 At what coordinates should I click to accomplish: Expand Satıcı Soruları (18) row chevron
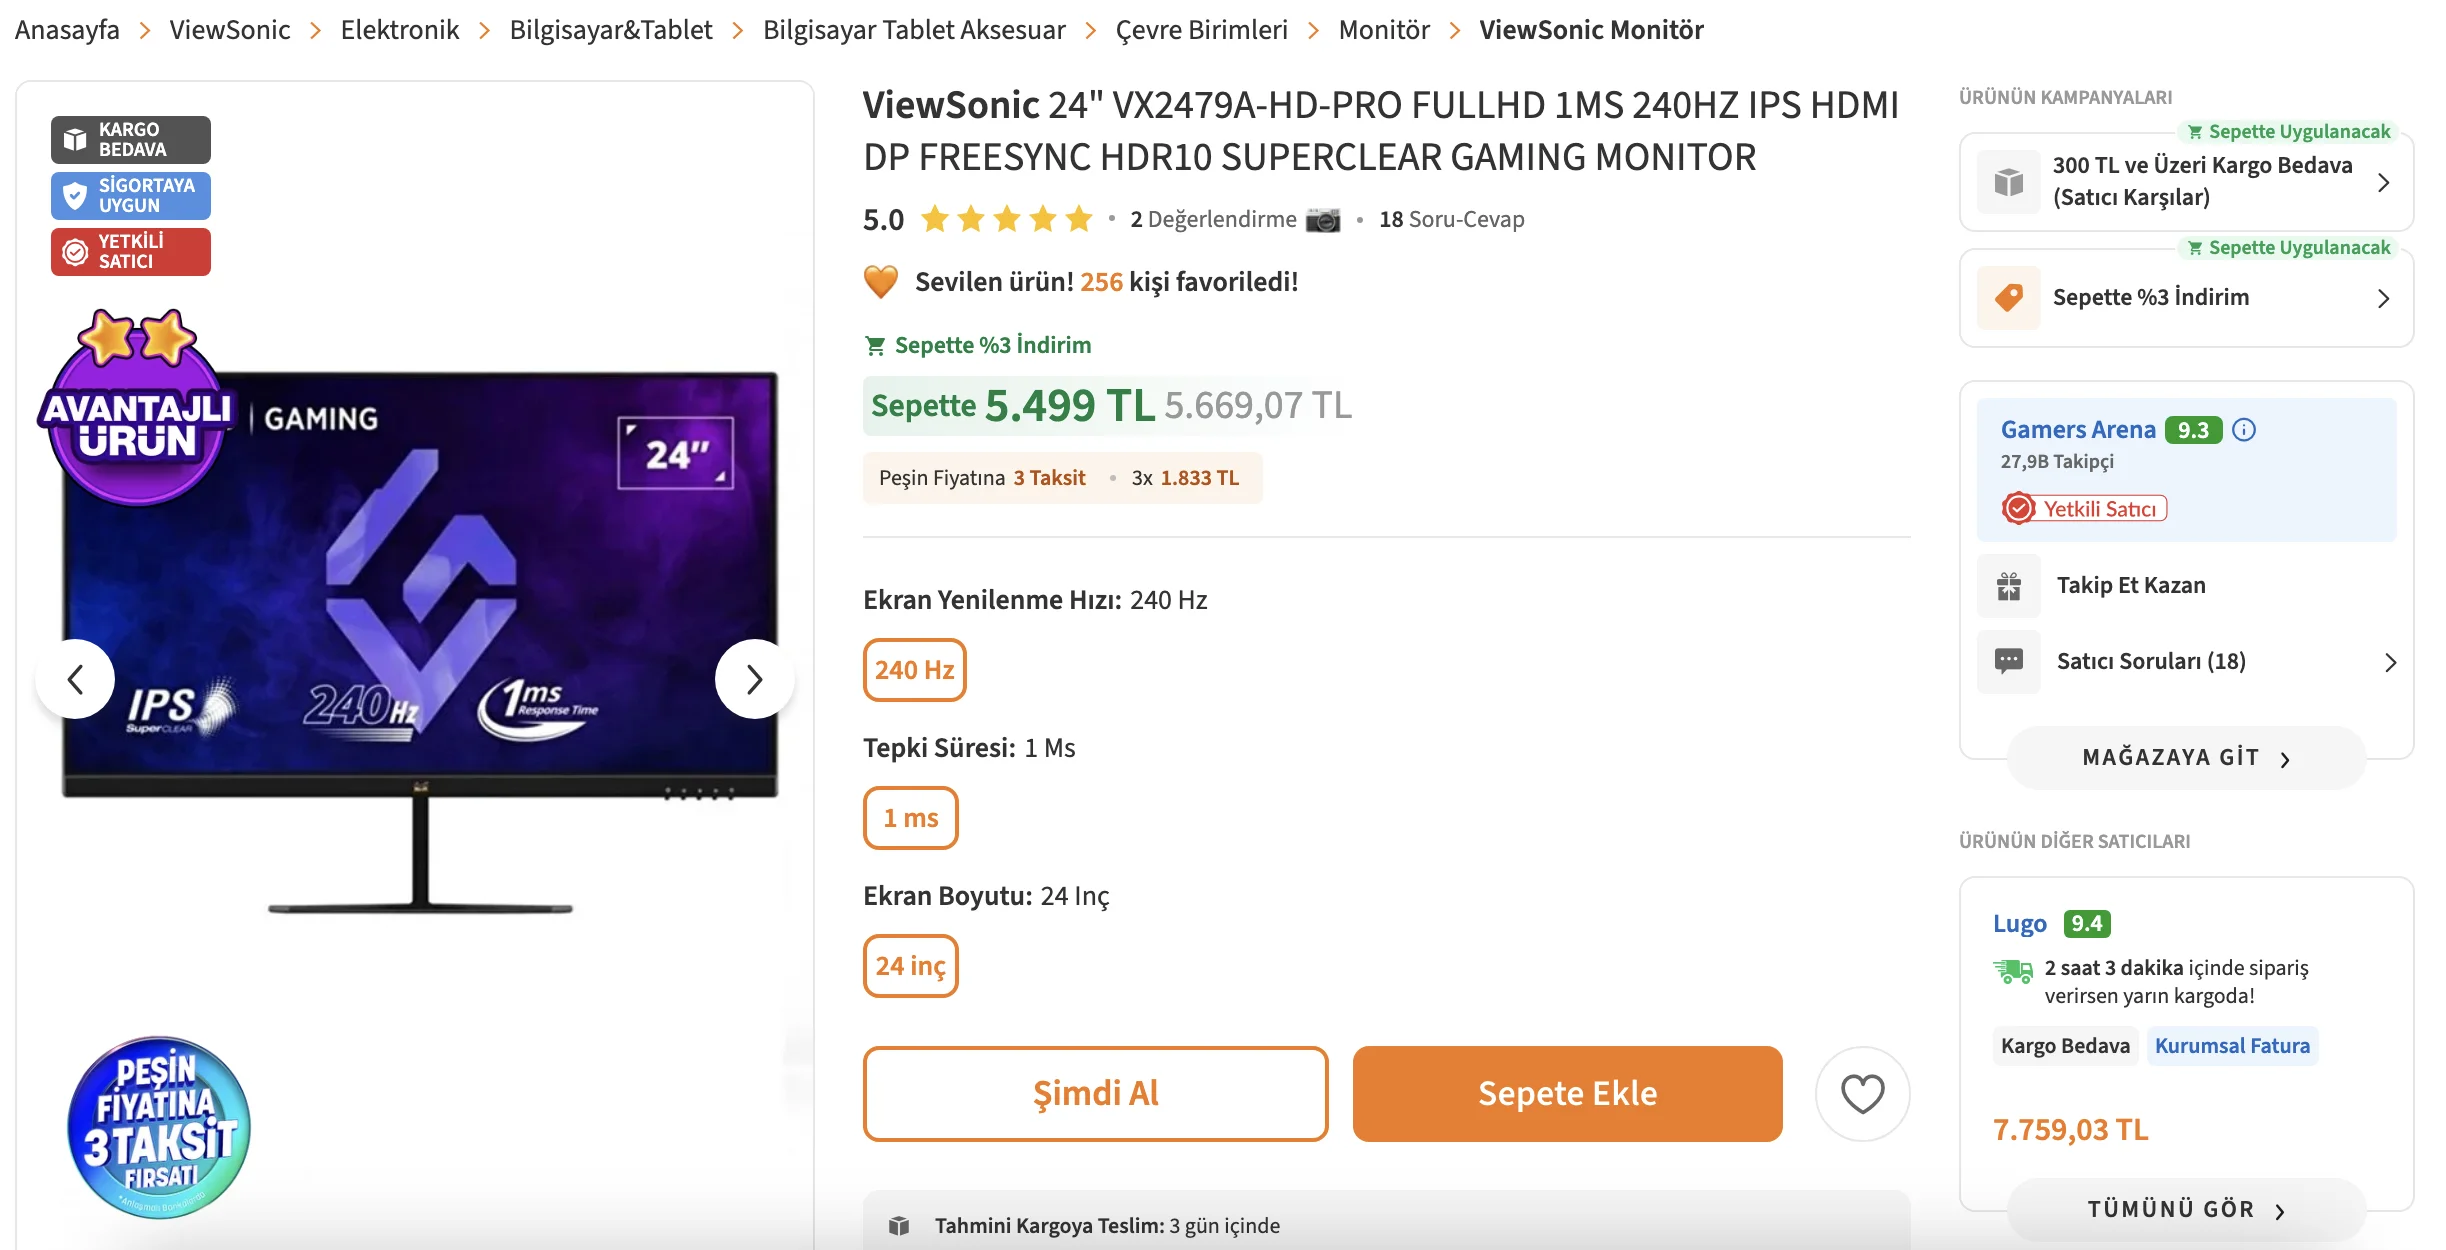pos(2390,662)
